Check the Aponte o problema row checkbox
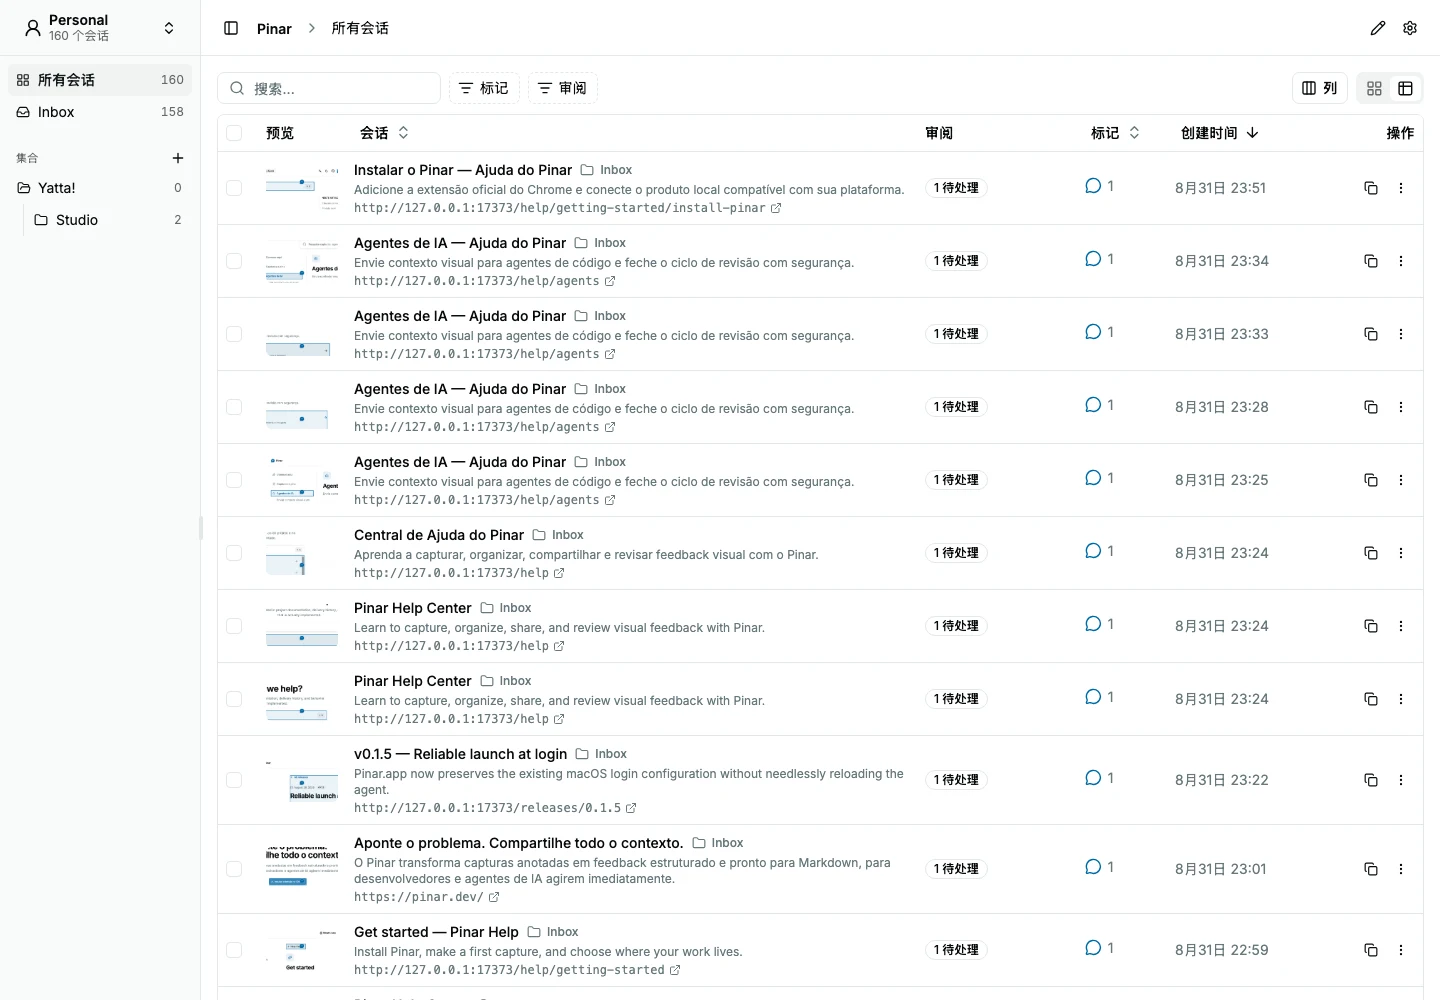The image size is (1440, 1000). 234,869
